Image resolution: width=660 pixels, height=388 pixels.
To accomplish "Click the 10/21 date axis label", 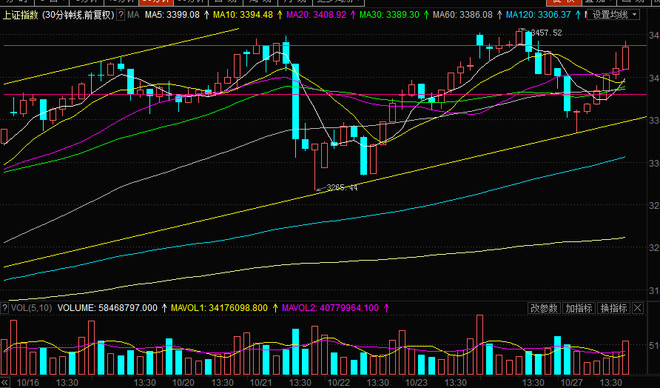I will 261,383.
